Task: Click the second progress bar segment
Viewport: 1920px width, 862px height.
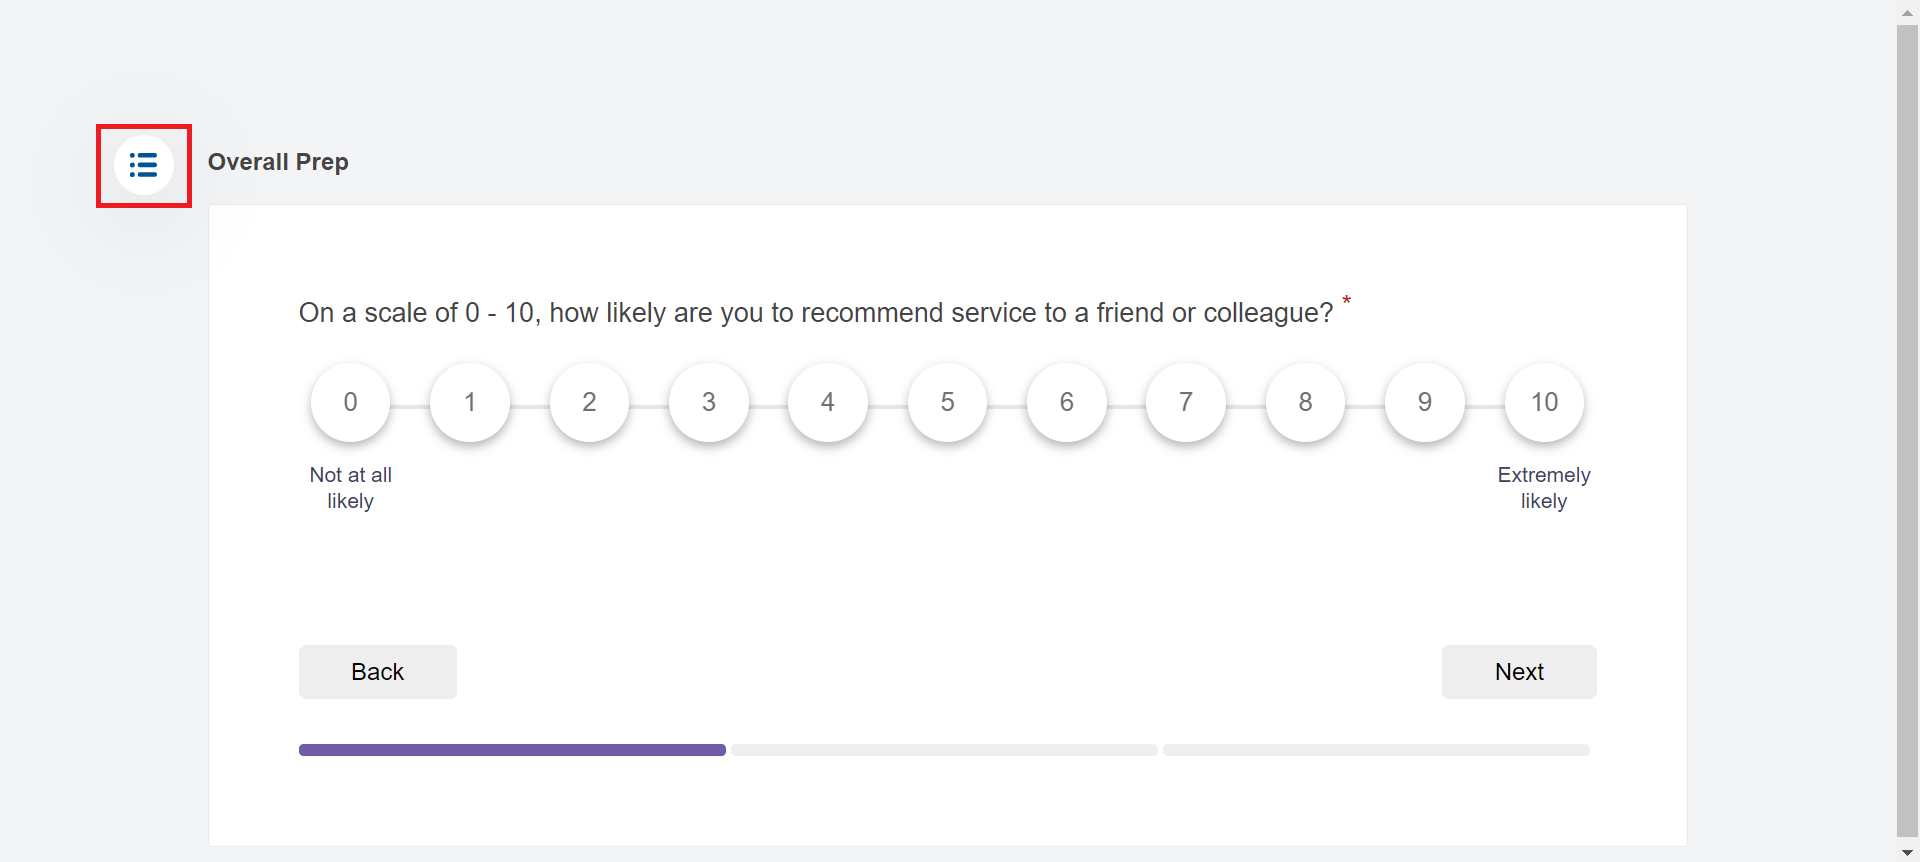Action: pos(944,750)
